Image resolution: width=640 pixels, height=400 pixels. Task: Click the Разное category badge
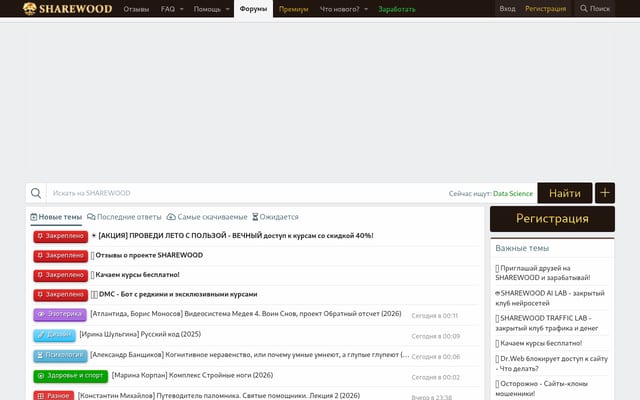point(53,396)
